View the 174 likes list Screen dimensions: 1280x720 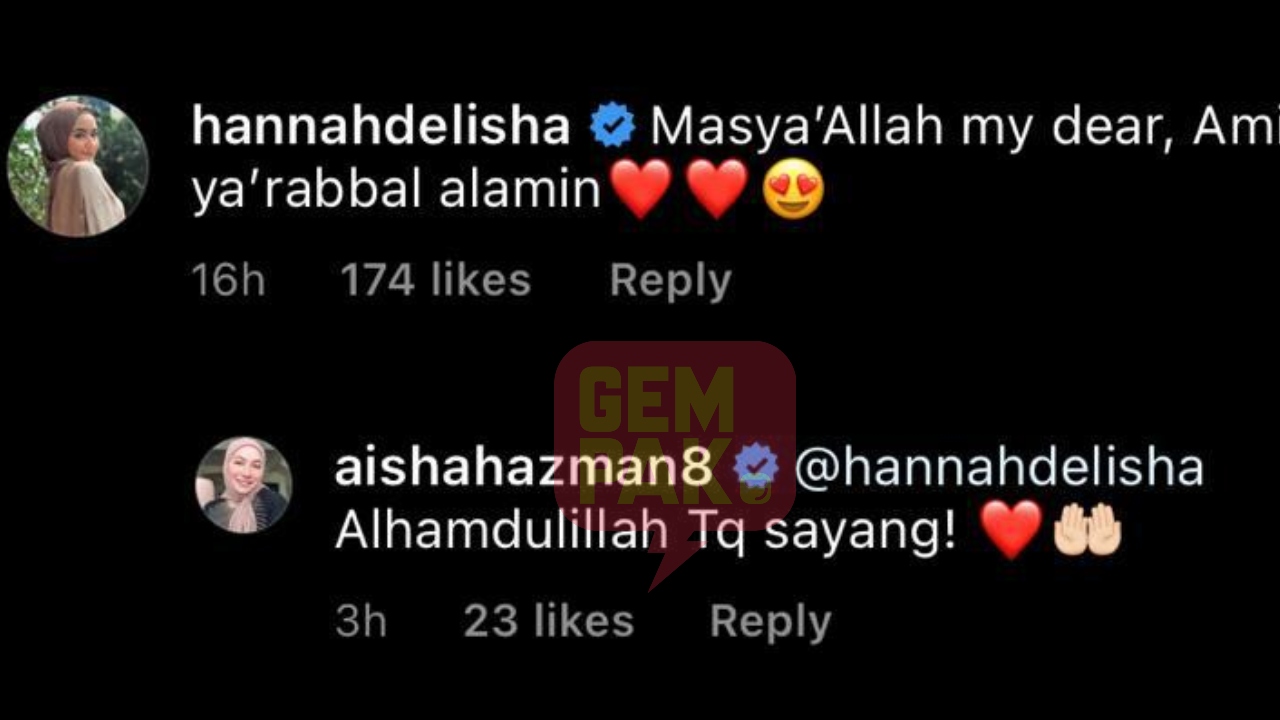point(435,280)
